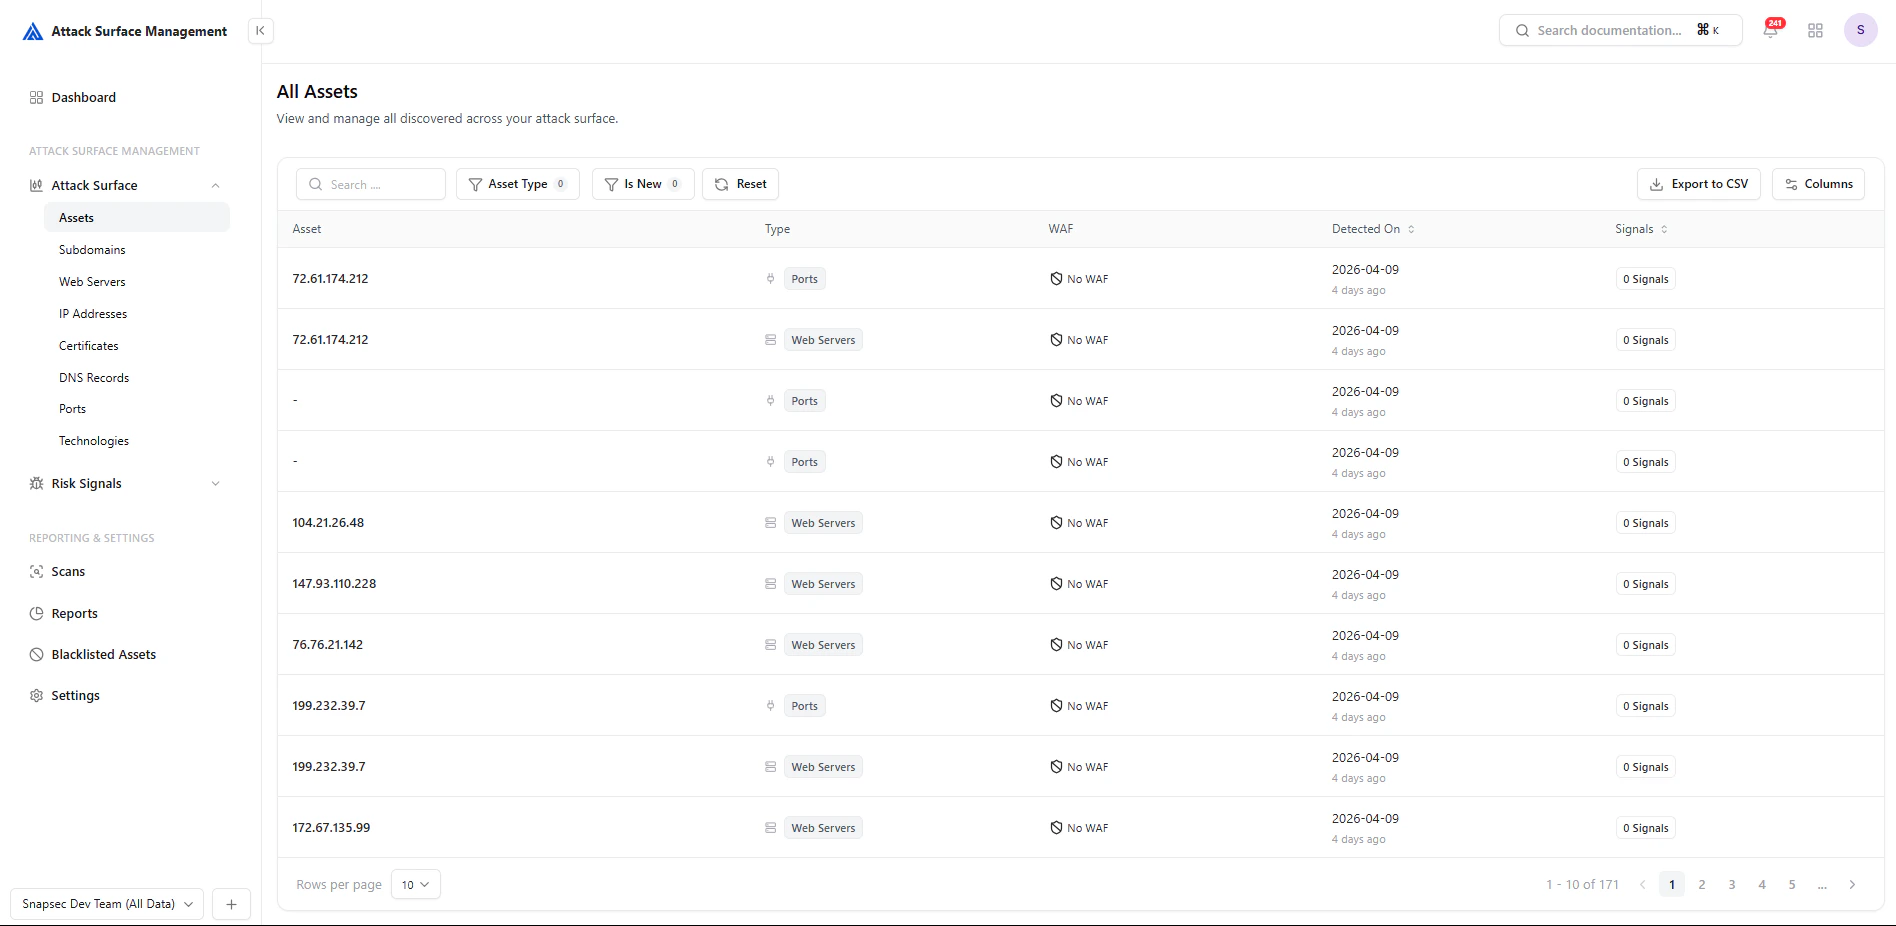1896x926 pixels.
Task: Click the '1 - 10 of 171' count
Action: coord(1582,884)
